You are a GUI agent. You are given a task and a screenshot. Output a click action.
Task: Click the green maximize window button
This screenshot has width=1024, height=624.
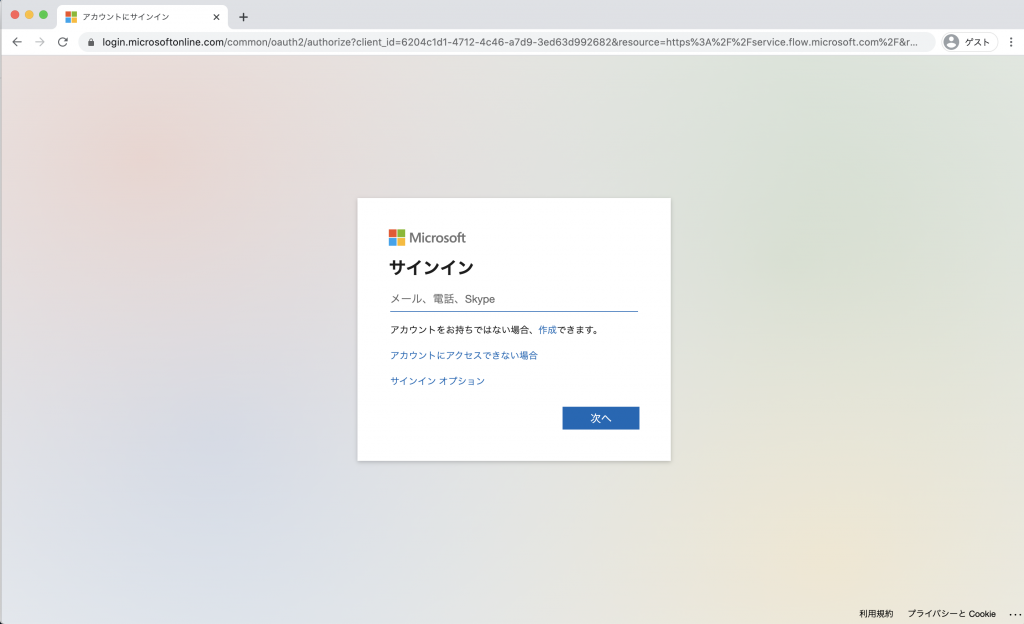pyautogui.click(x=44, y=14)
